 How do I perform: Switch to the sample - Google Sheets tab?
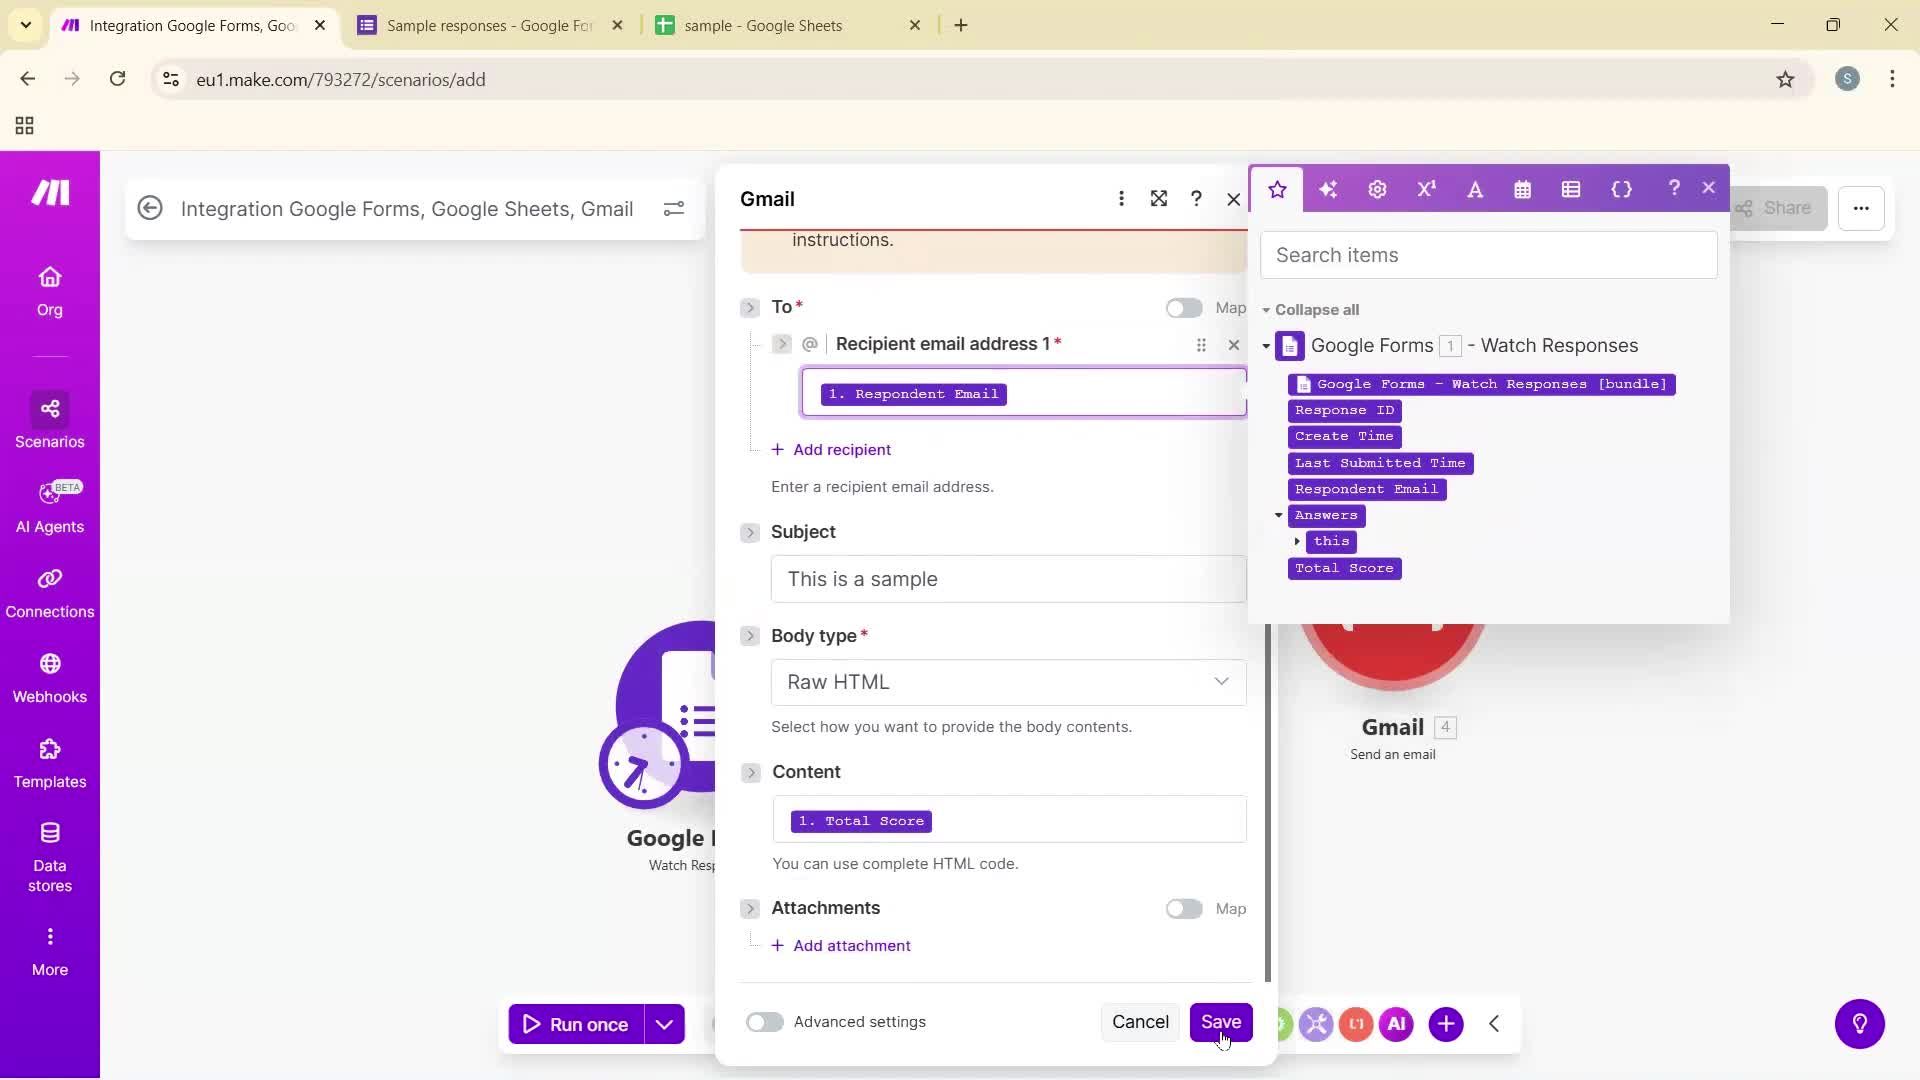(x=763, y=25)
